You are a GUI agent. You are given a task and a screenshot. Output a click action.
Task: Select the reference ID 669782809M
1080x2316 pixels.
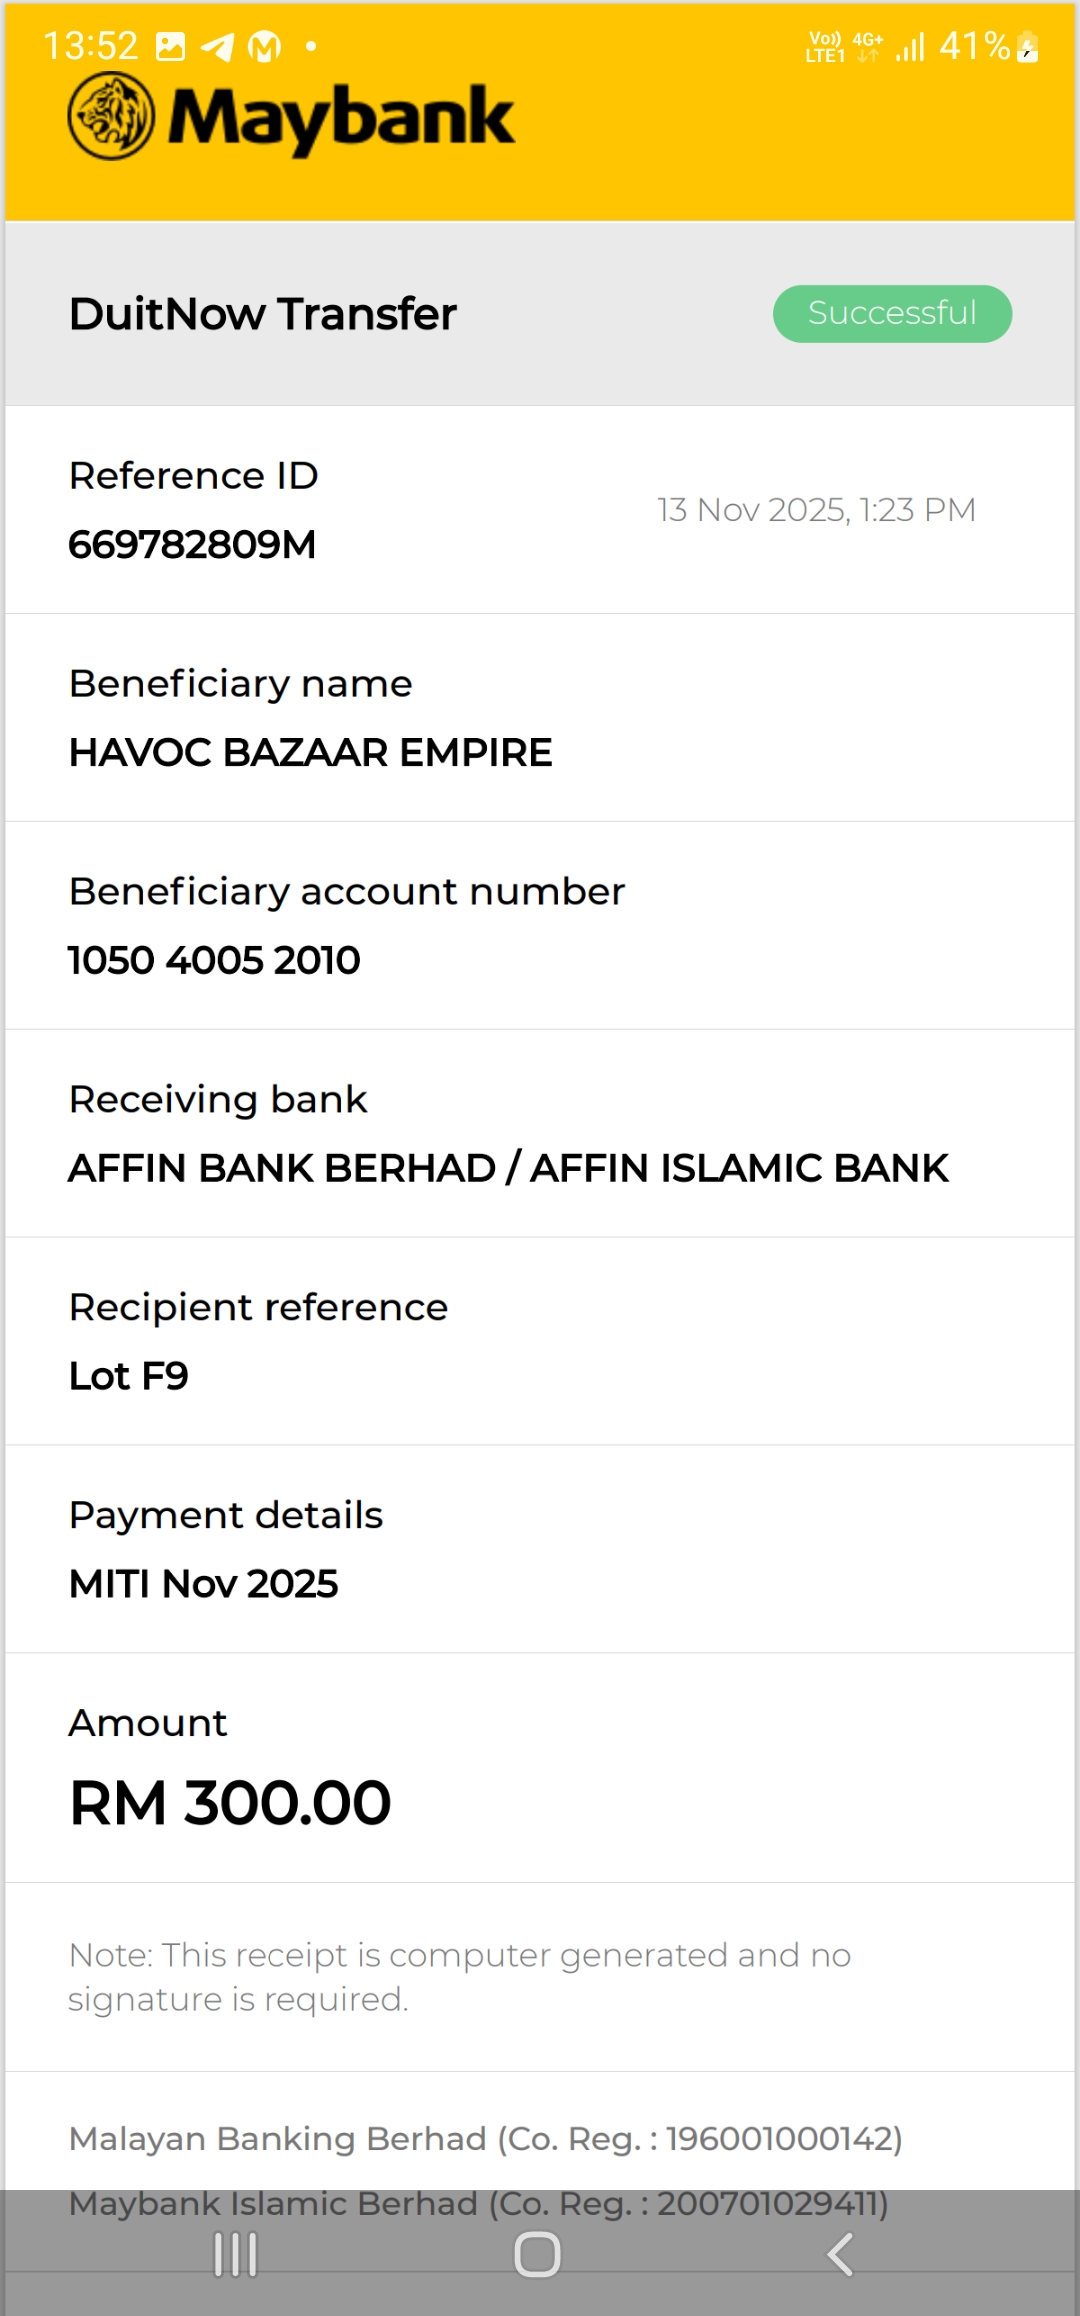192,545
